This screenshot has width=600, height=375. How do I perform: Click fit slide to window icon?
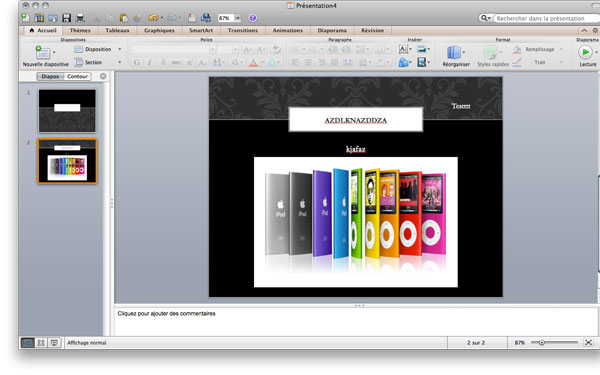(x=589, y=342)
